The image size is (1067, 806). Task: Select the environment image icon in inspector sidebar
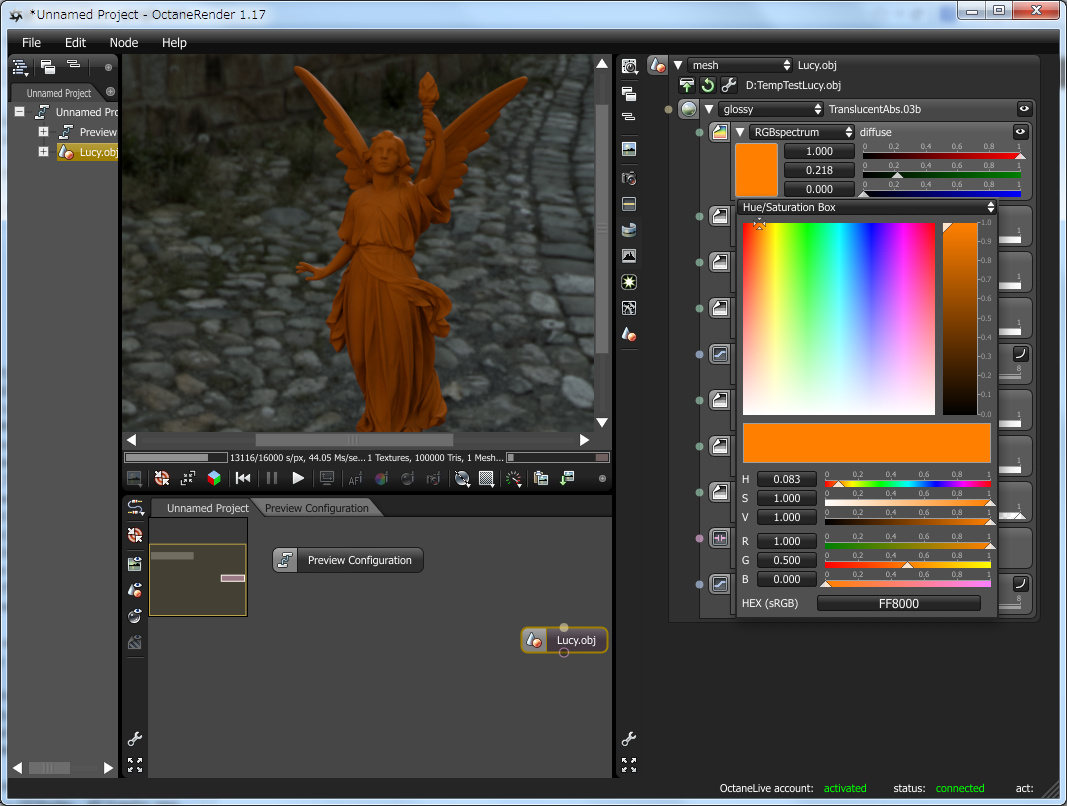[629, 149]
